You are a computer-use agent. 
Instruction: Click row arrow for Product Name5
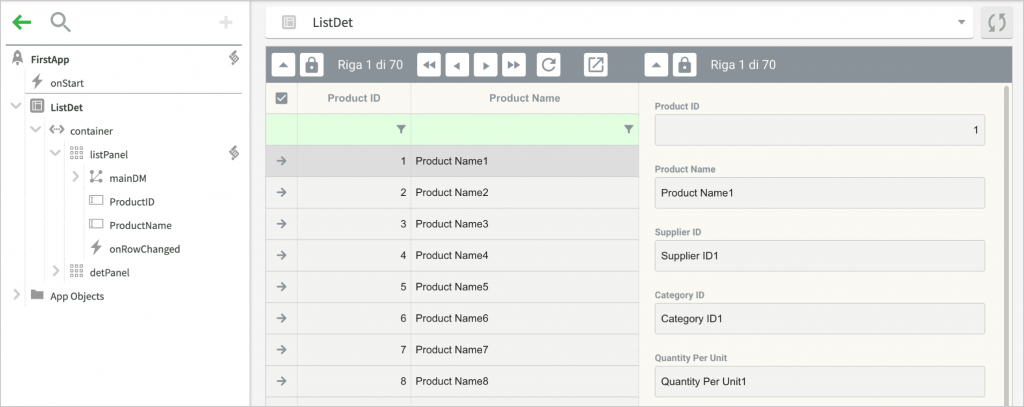pos(281,286)
